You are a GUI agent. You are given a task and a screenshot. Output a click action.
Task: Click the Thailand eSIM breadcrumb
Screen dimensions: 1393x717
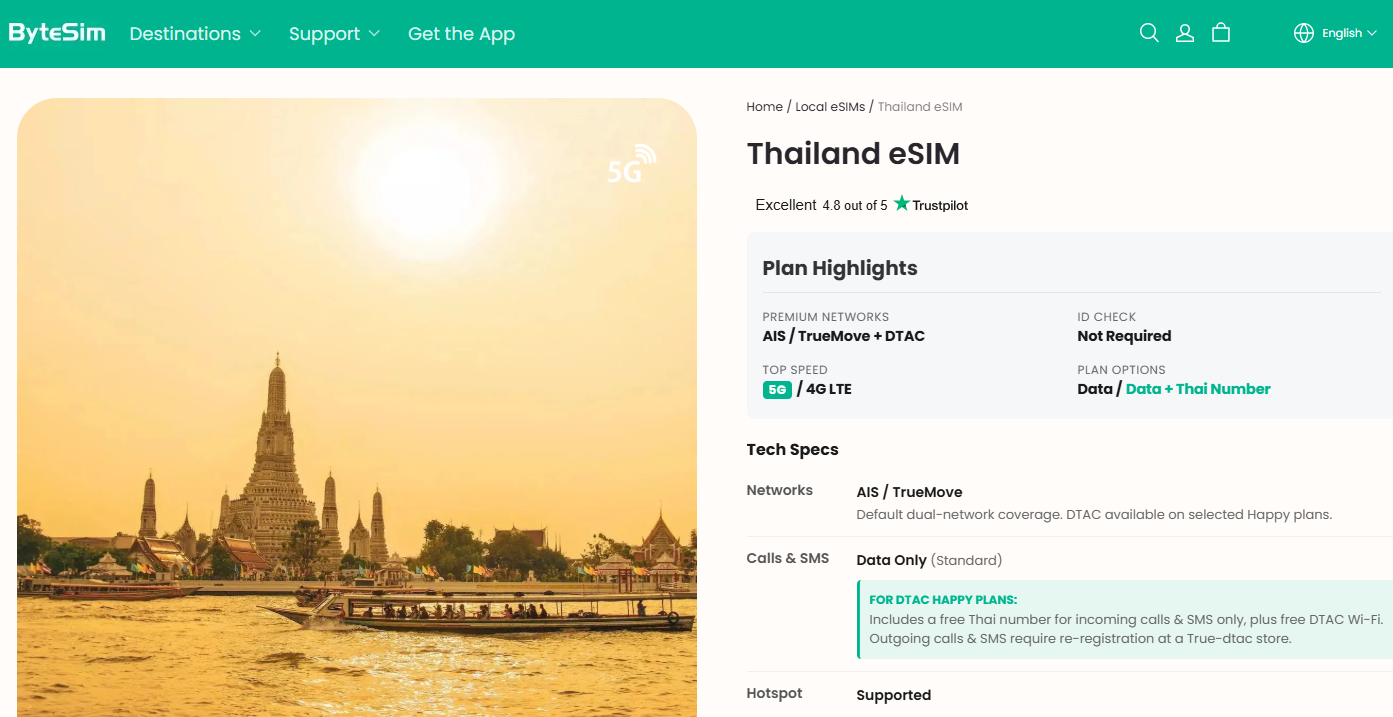point(920,107)
